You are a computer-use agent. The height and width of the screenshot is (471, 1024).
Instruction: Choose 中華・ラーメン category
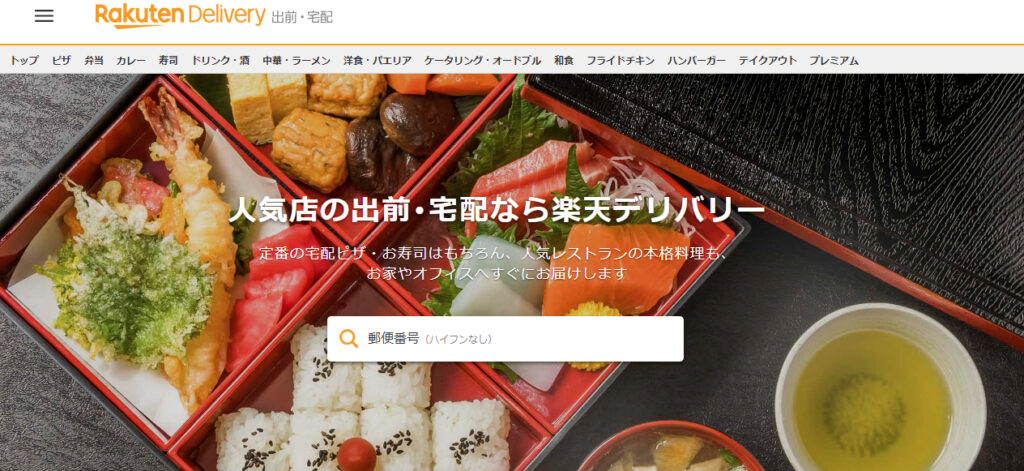[x=296, y=61]
